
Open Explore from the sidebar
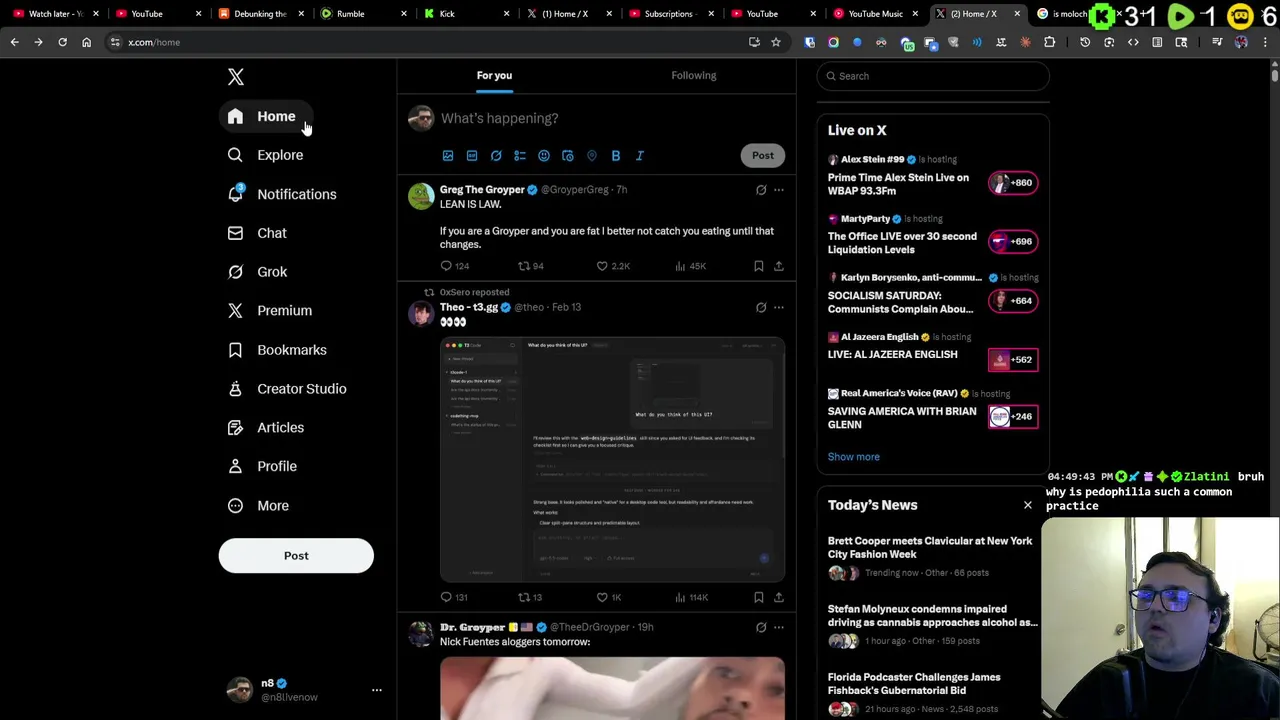(x=265, y=155)
